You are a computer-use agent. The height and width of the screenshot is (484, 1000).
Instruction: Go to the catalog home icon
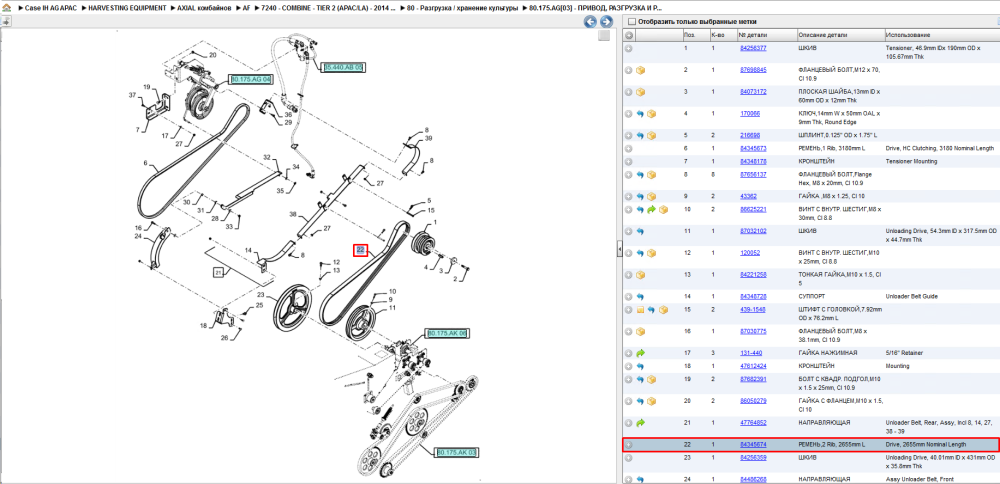(6, 9)
